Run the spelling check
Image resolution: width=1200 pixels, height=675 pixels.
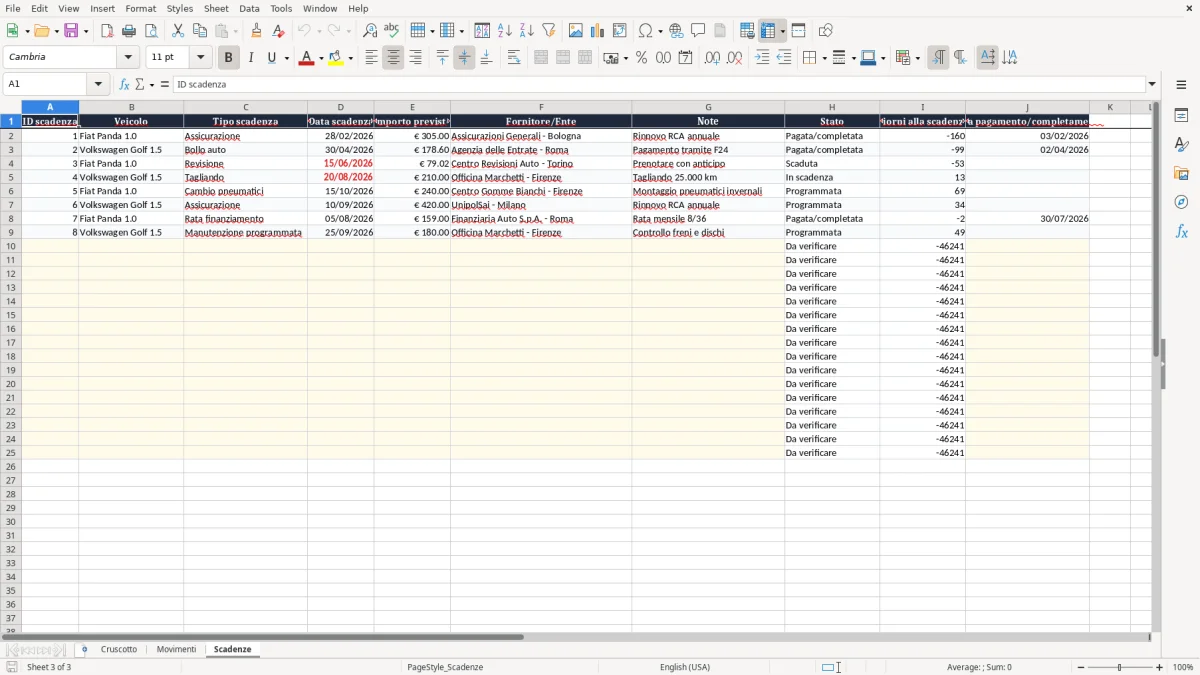tap(392, 31)
